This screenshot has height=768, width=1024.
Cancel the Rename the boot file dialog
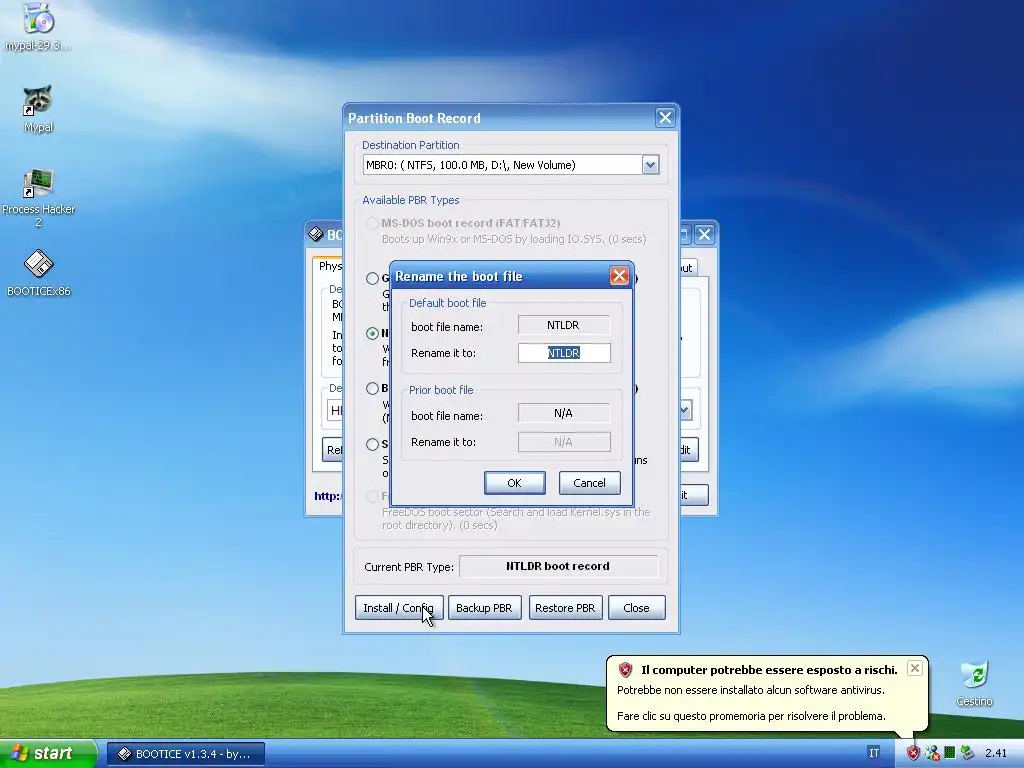pyautogui.click(x=589, y=483)
